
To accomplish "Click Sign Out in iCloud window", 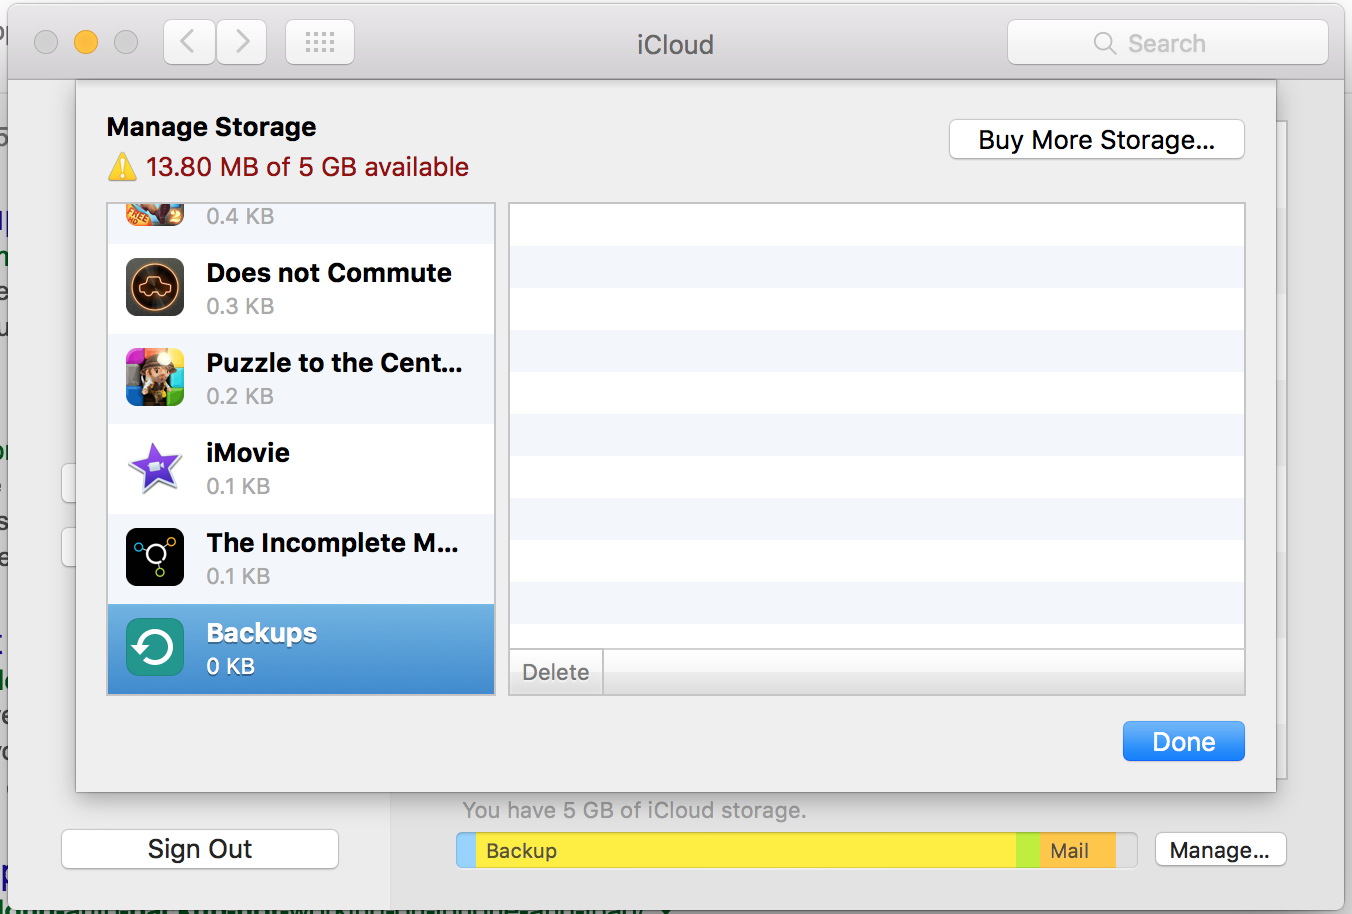I will coord(200,849).
